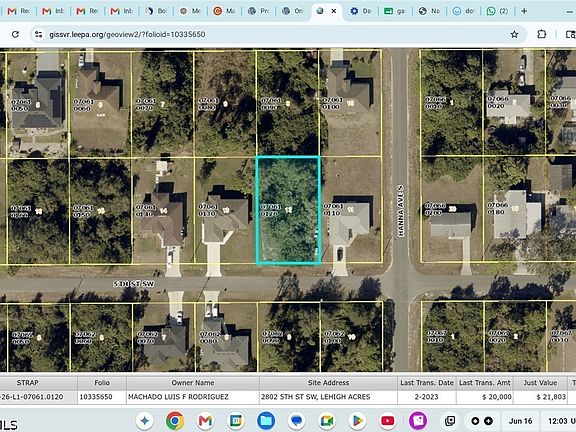
Task: Click owner MACHADO LUIS F RODRIGUEZ cell
Action: 192,397
